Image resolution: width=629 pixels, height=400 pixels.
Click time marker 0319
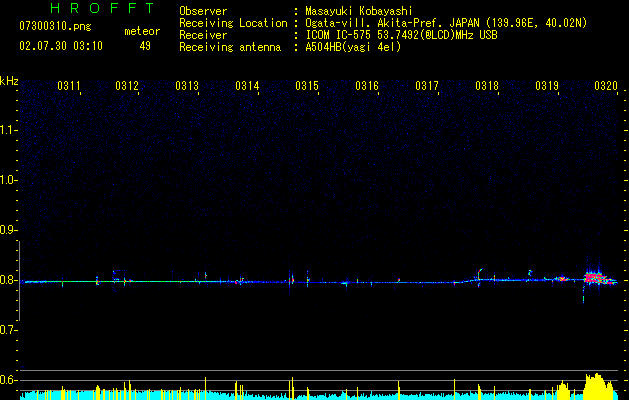click(x=547, y=86)
